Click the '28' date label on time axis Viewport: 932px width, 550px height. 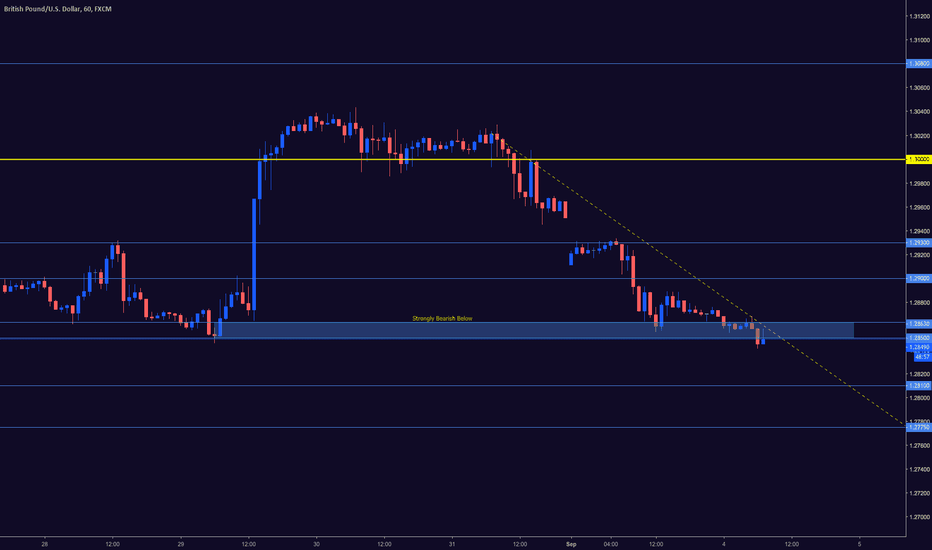tap(45, 544)
